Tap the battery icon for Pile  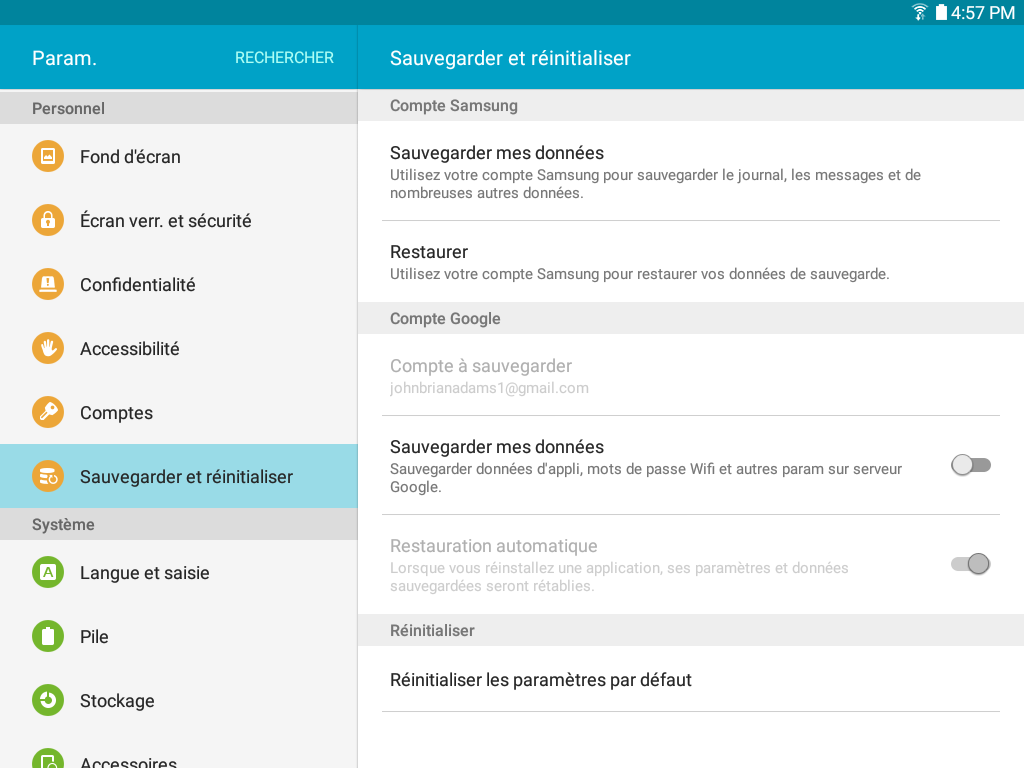pyautogui.click(x=48, y=637)
